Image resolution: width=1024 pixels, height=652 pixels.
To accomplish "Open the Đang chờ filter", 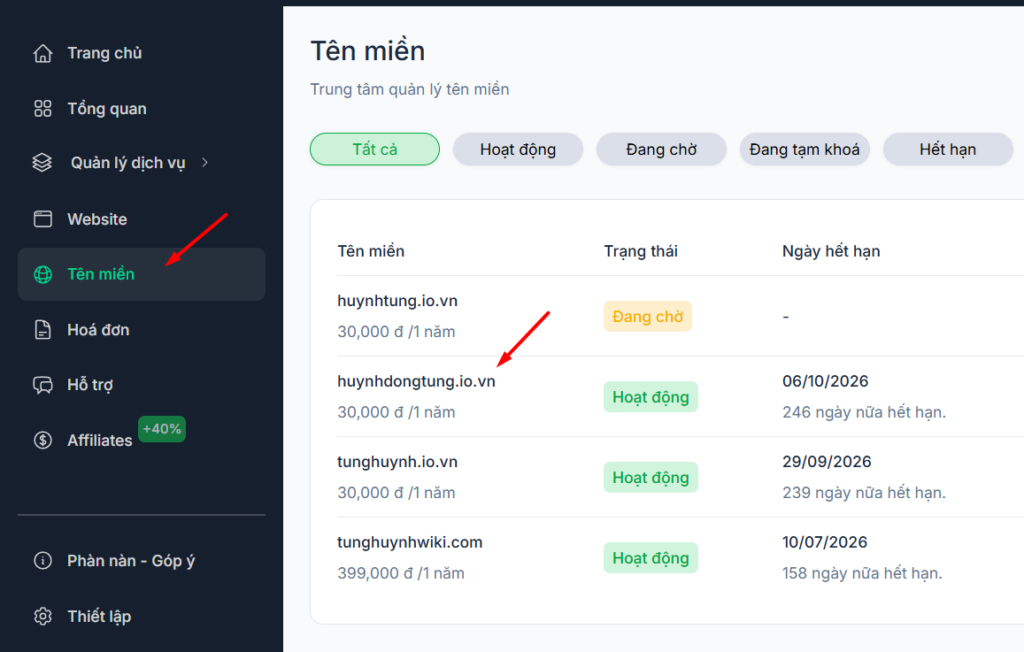I will (x=661, y=148).
